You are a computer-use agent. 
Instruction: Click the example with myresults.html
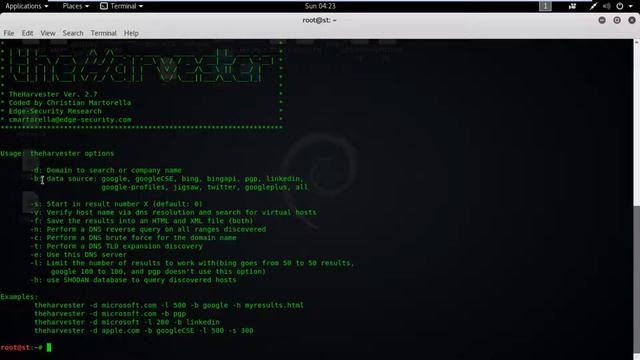pos(169,305)
